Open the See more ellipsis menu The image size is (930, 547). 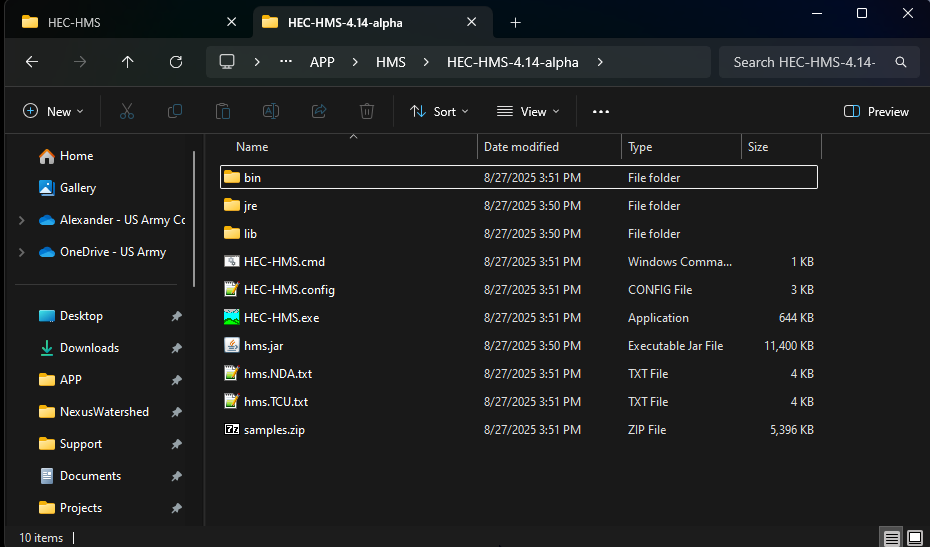pyautogui.click(x=601, y=111)
